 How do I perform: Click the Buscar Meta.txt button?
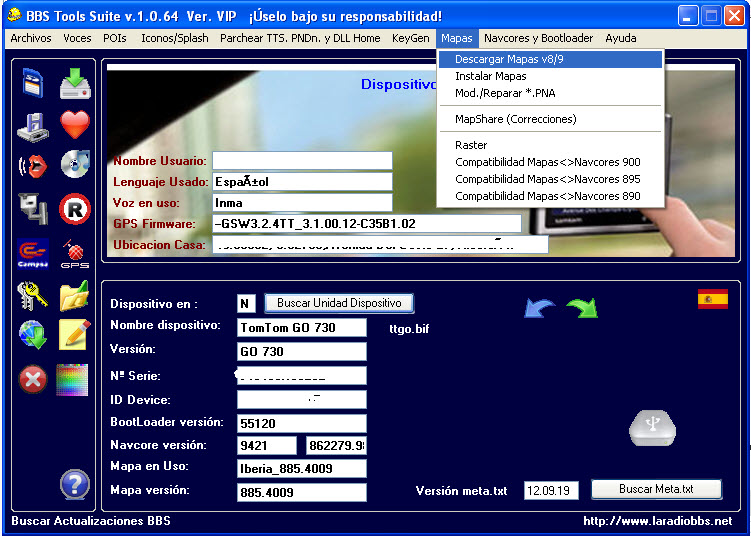pos(656,489)
